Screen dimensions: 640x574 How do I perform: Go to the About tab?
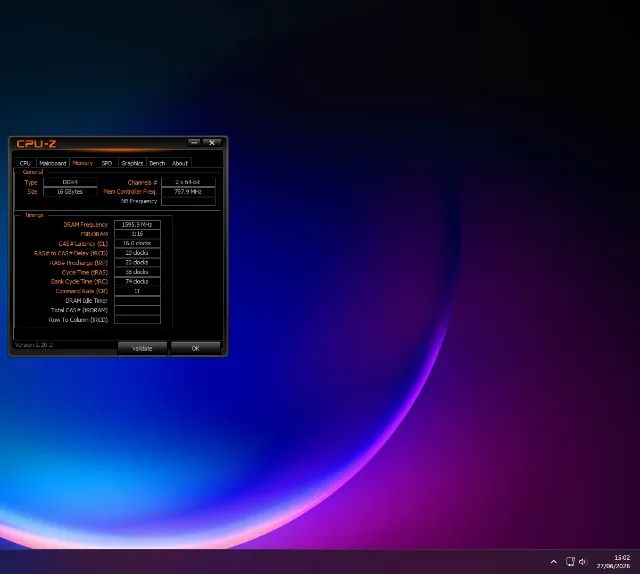[180, 163]
